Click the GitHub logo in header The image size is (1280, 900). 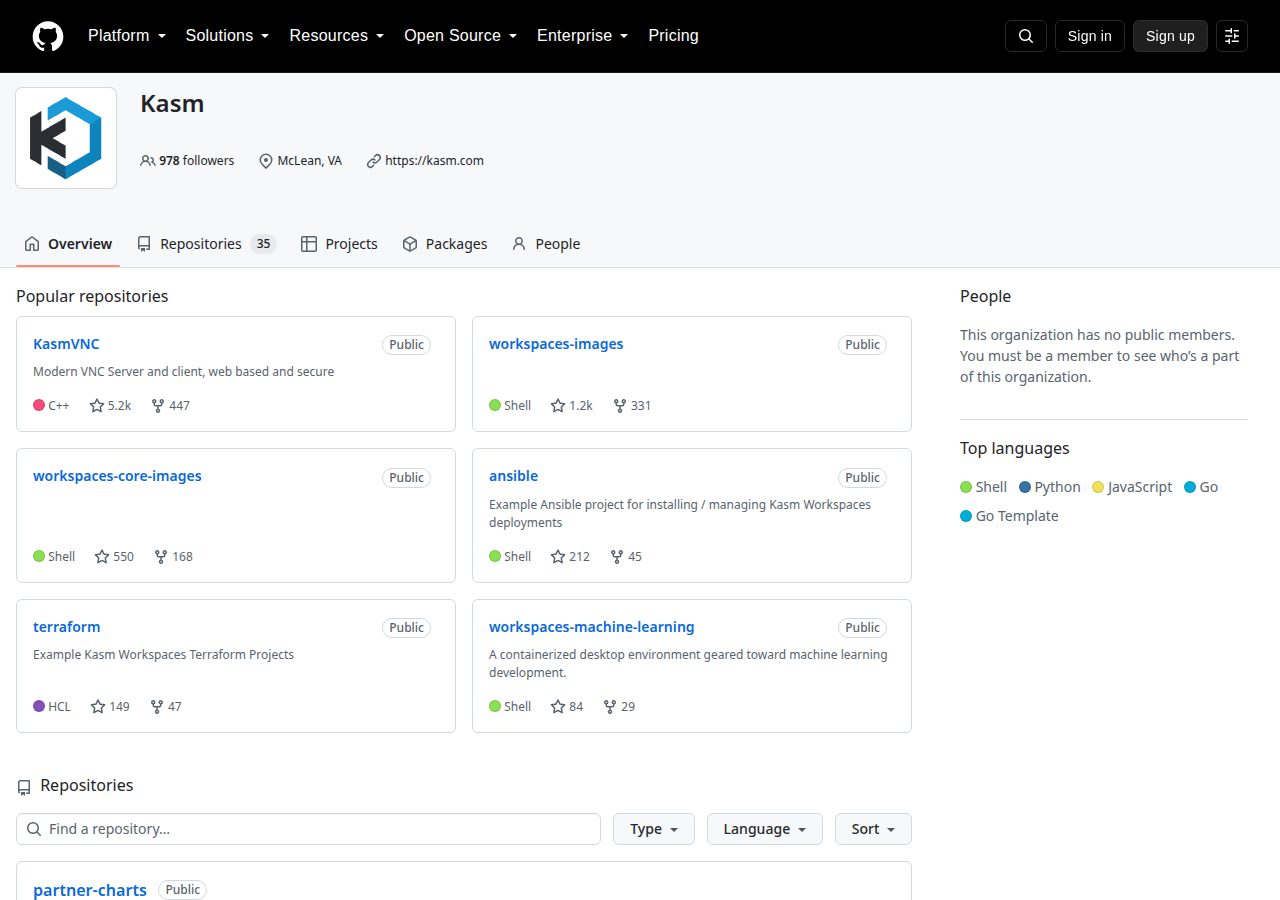tap(48, 36)
